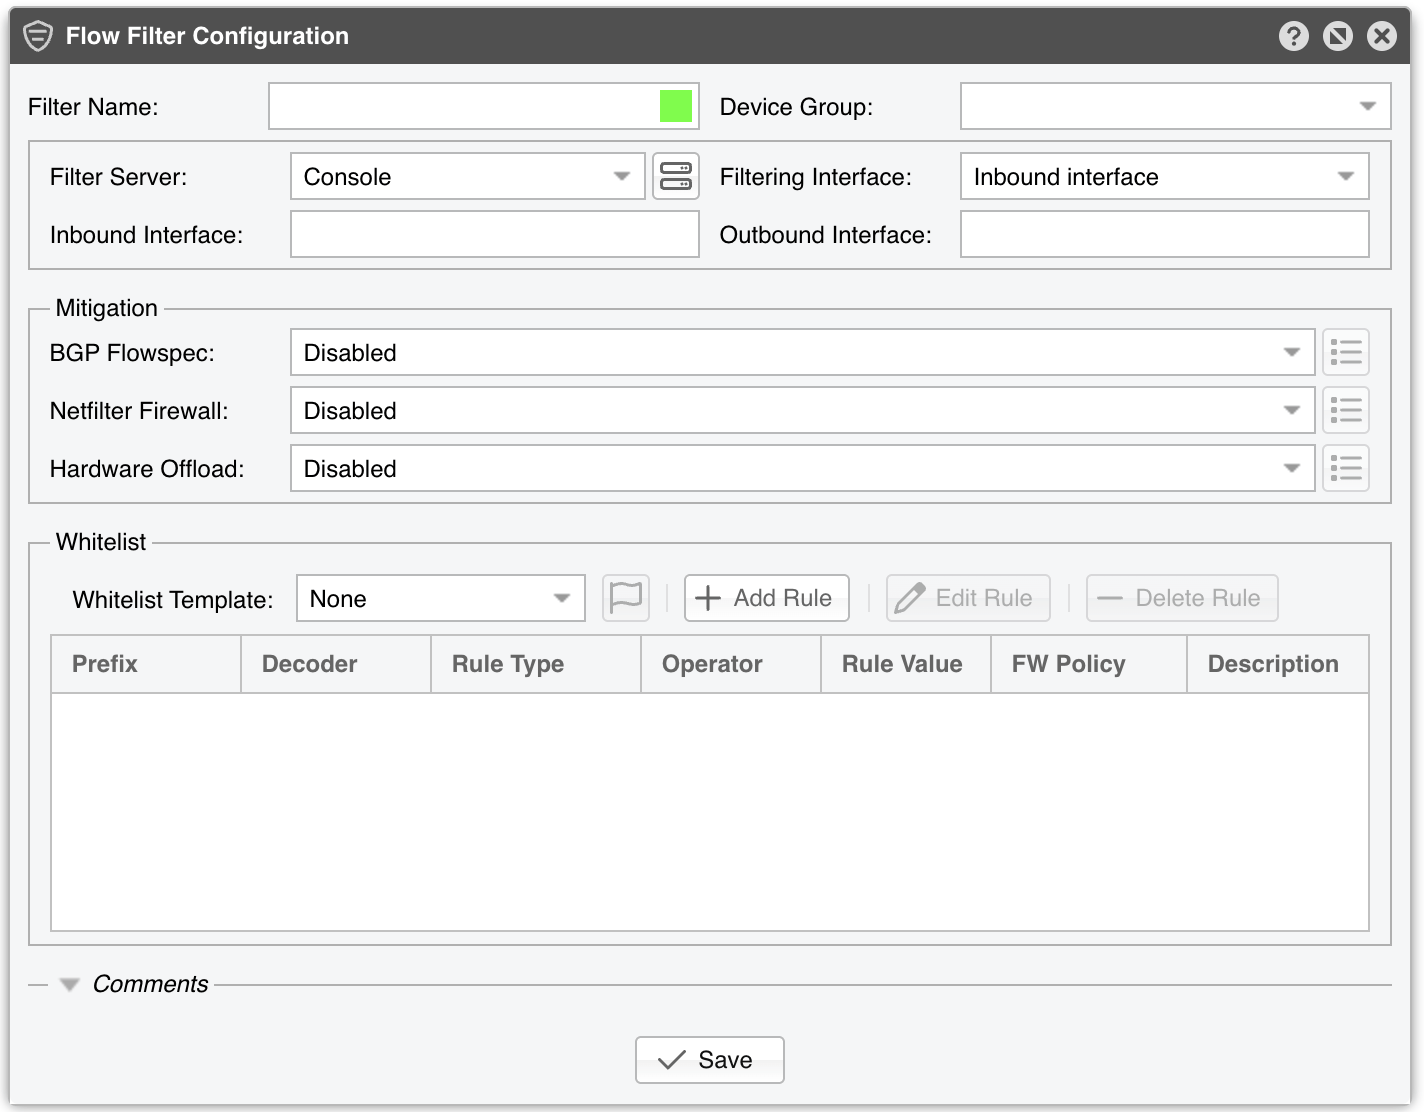Open the help question mark icon
This screenshot has width=1424, height=1112.
point(1293,36)
